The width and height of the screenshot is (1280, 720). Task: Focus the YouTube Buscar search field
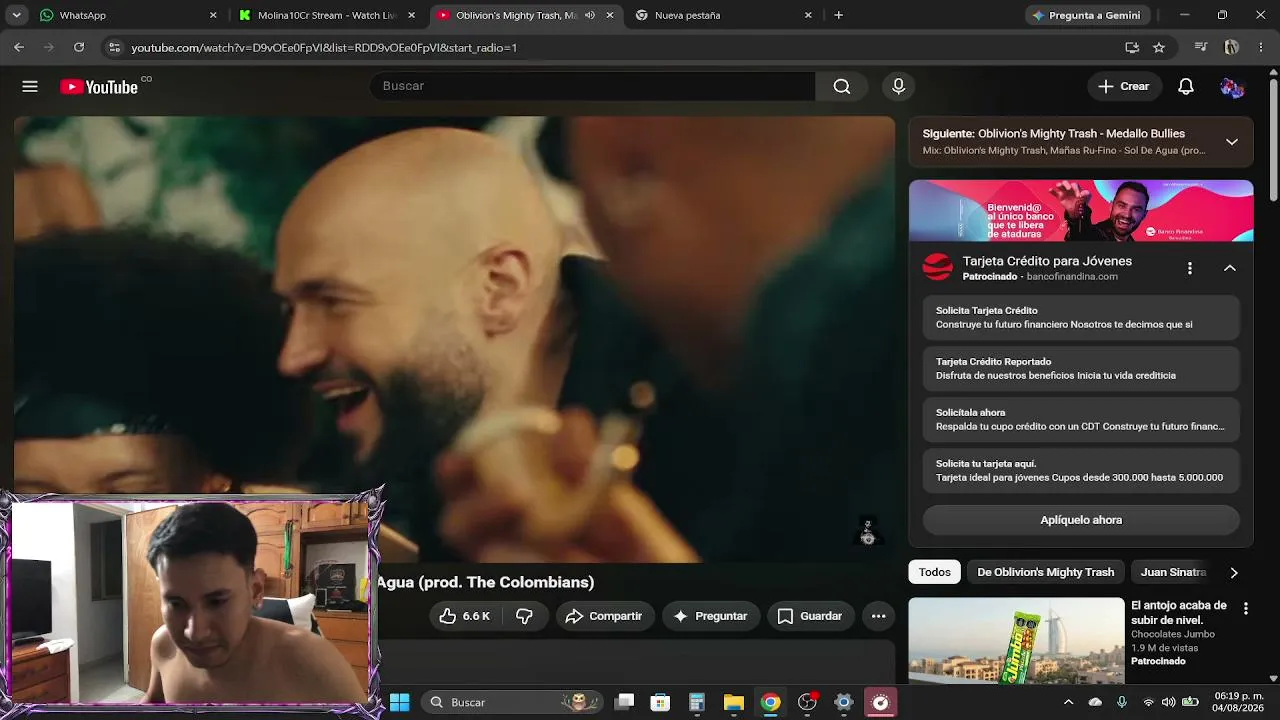[592, 86]
